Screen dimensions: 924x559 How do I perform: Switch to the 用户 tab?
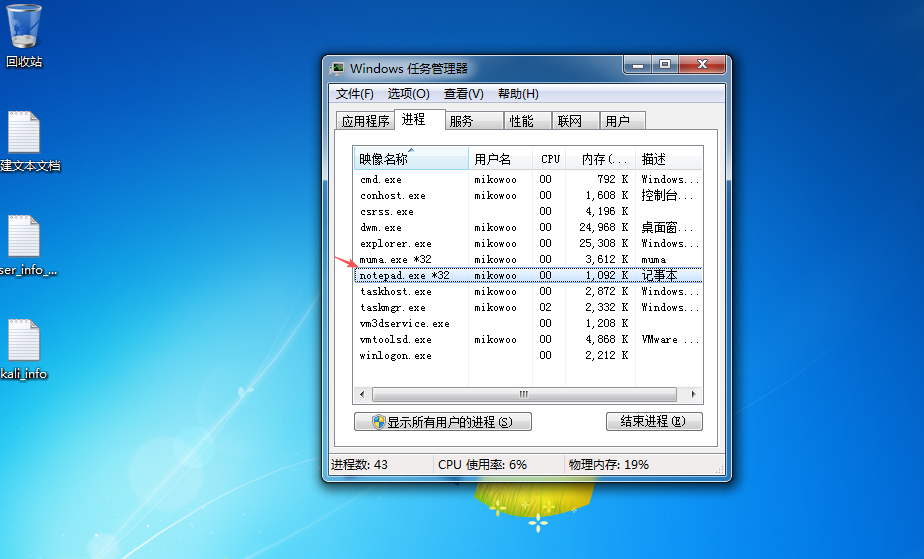click(623, 121)
